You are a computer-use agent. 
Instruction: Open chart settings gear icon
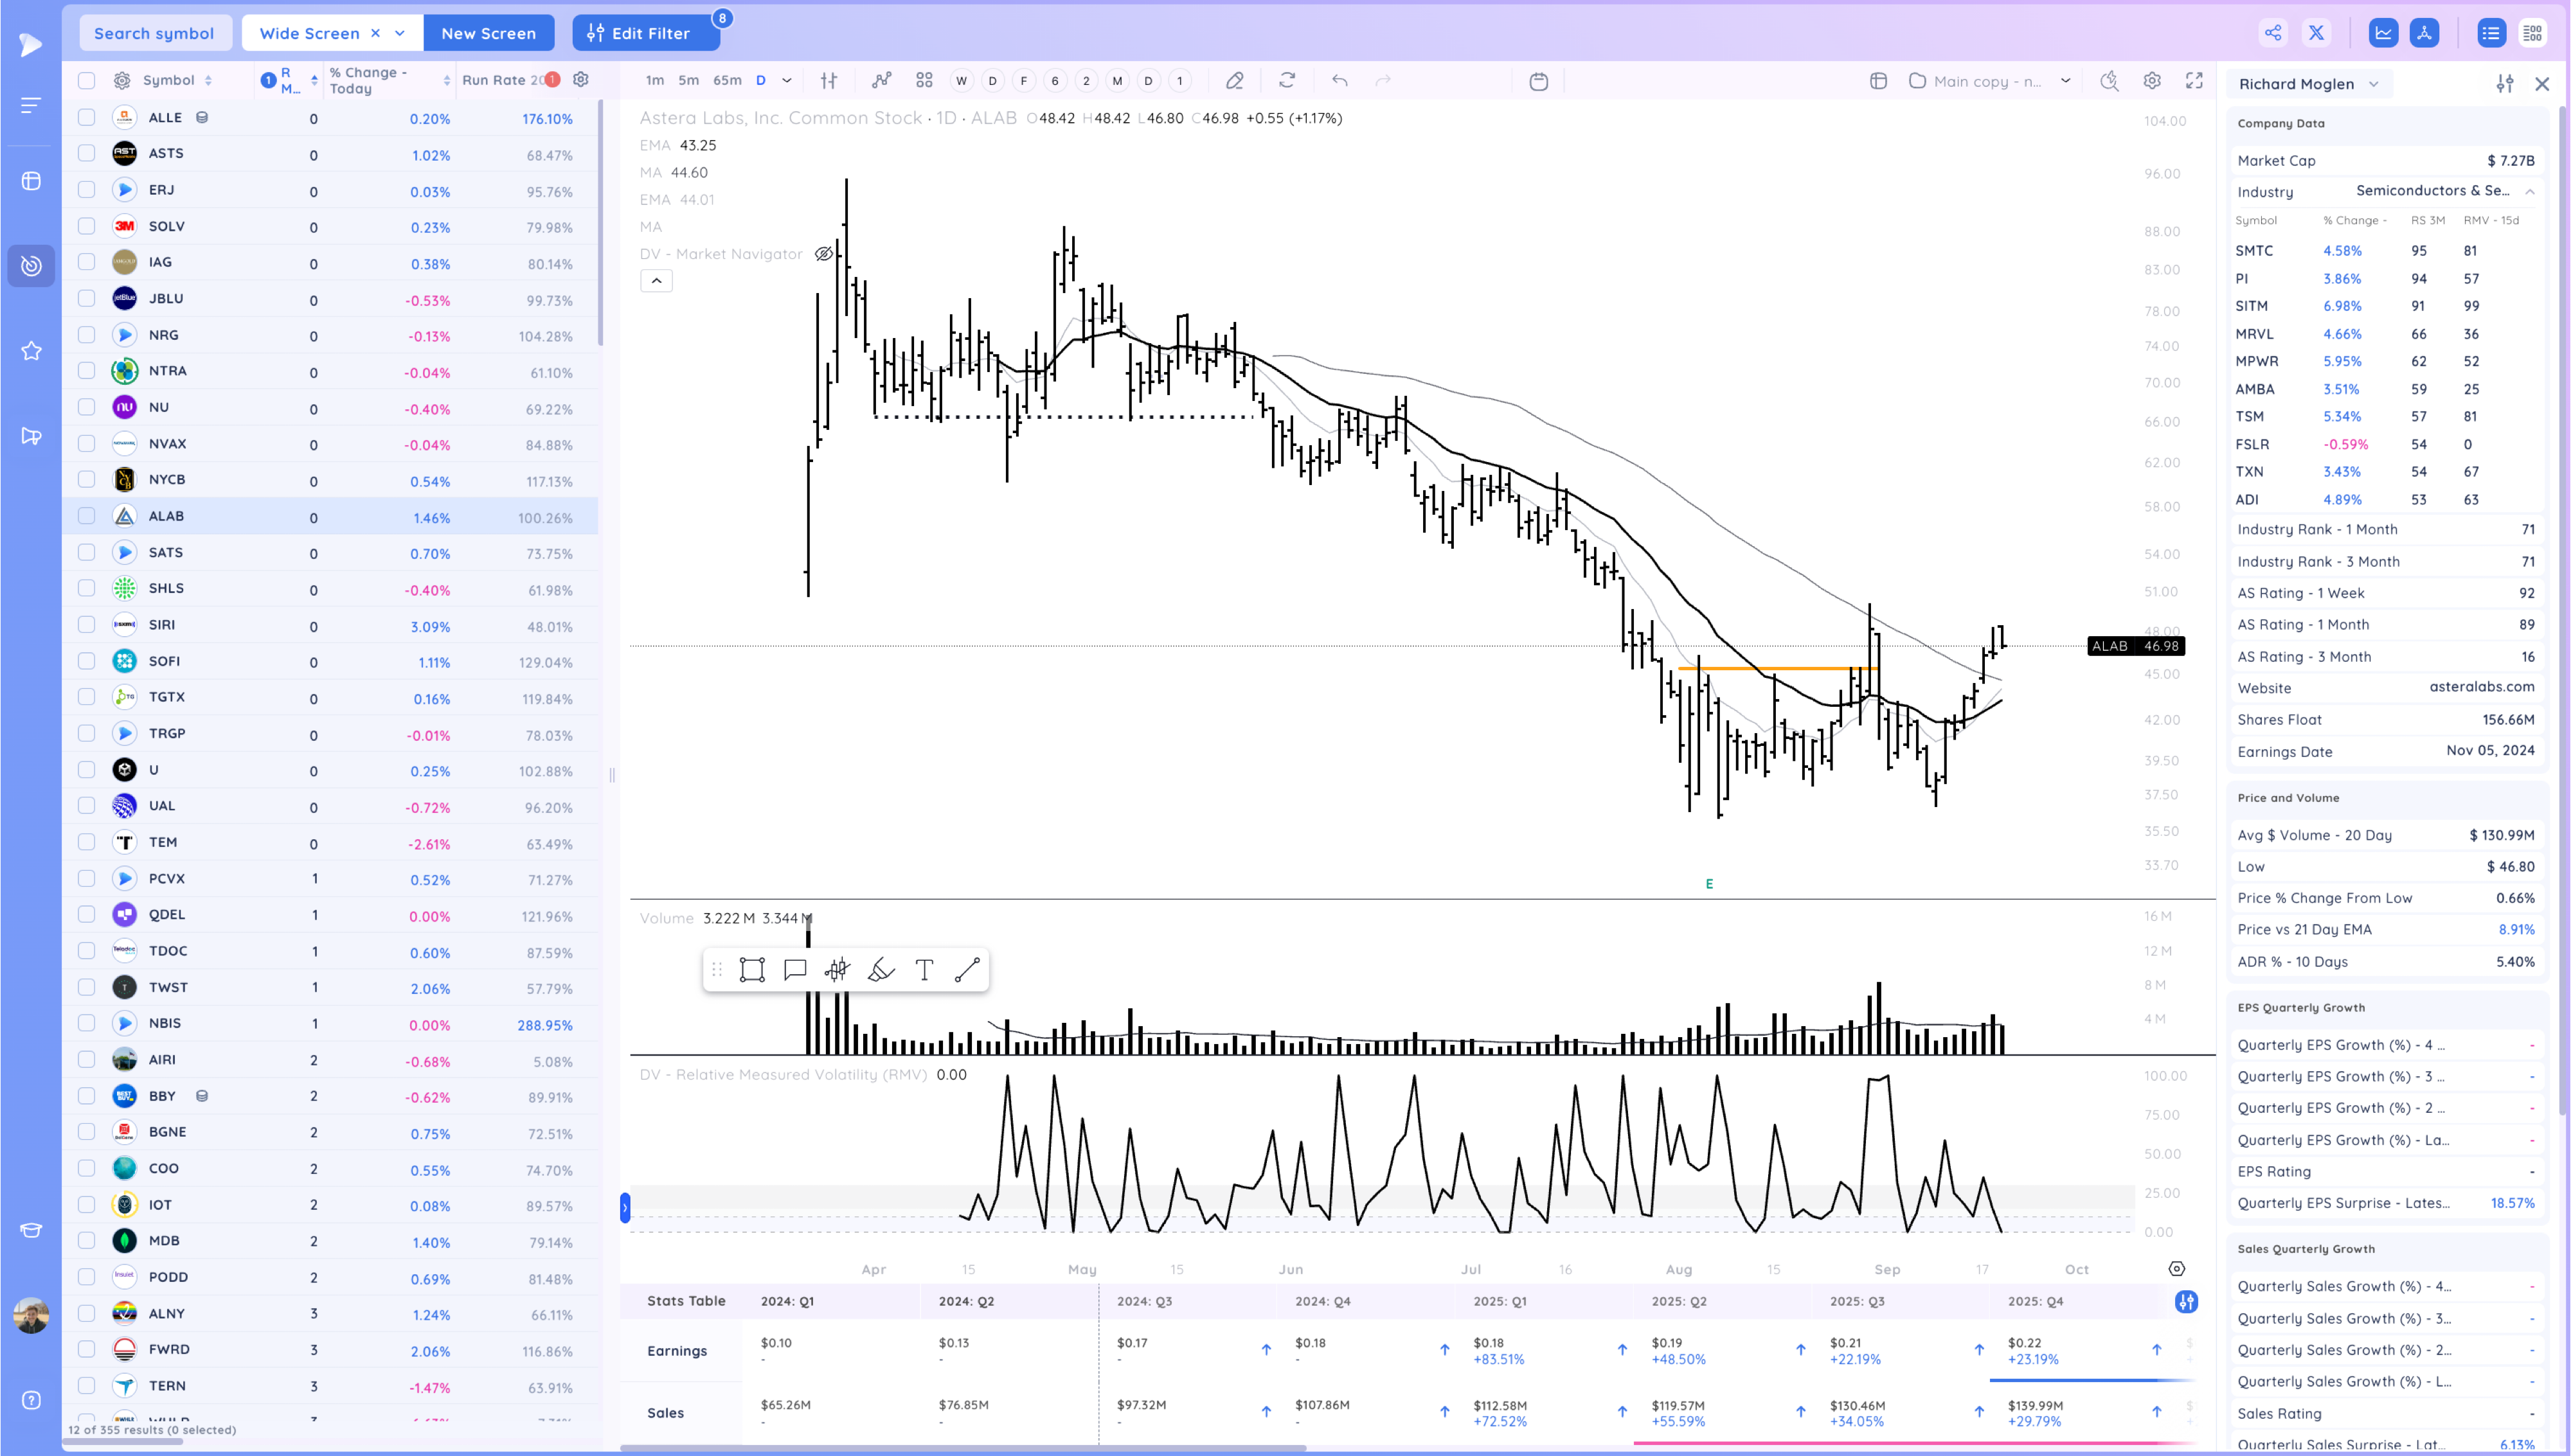pyautogui.click(x=2152, y=81)
